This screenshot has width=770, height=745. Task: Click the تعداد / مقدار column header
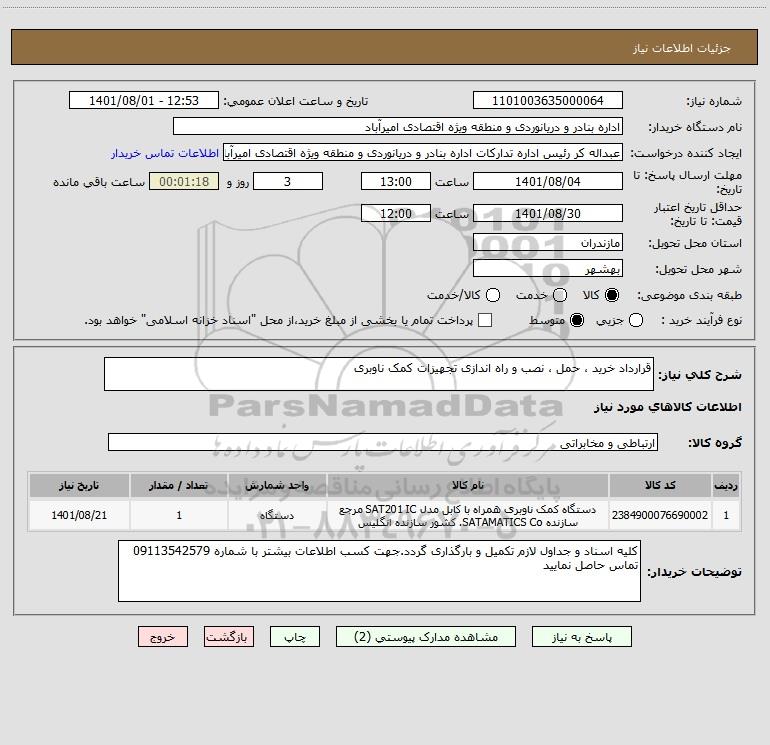(179, 485)
